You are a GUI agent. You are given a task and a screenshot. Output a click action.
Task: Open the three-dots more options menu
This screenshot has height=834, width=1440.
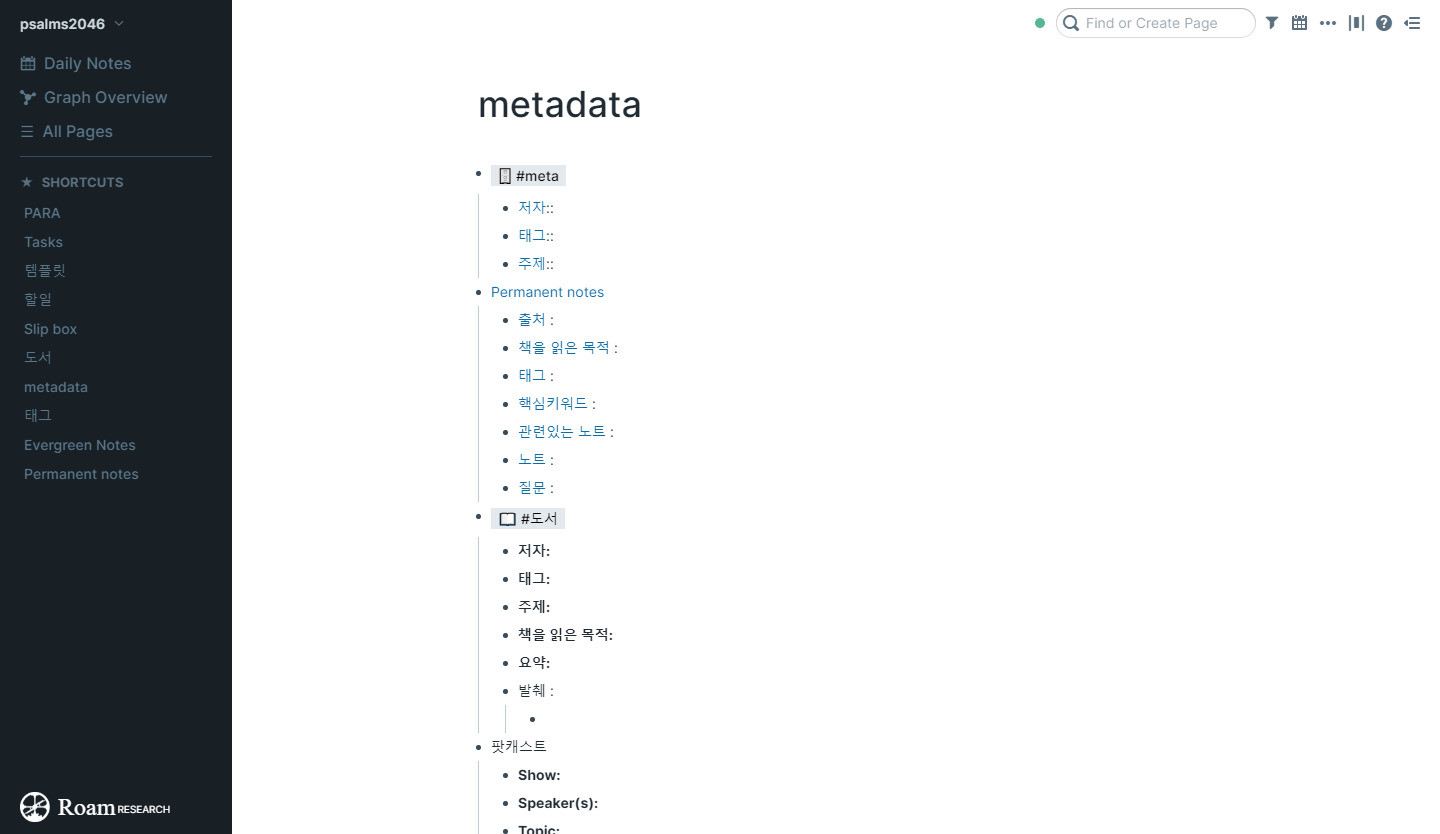click(x=1327, y=23)
